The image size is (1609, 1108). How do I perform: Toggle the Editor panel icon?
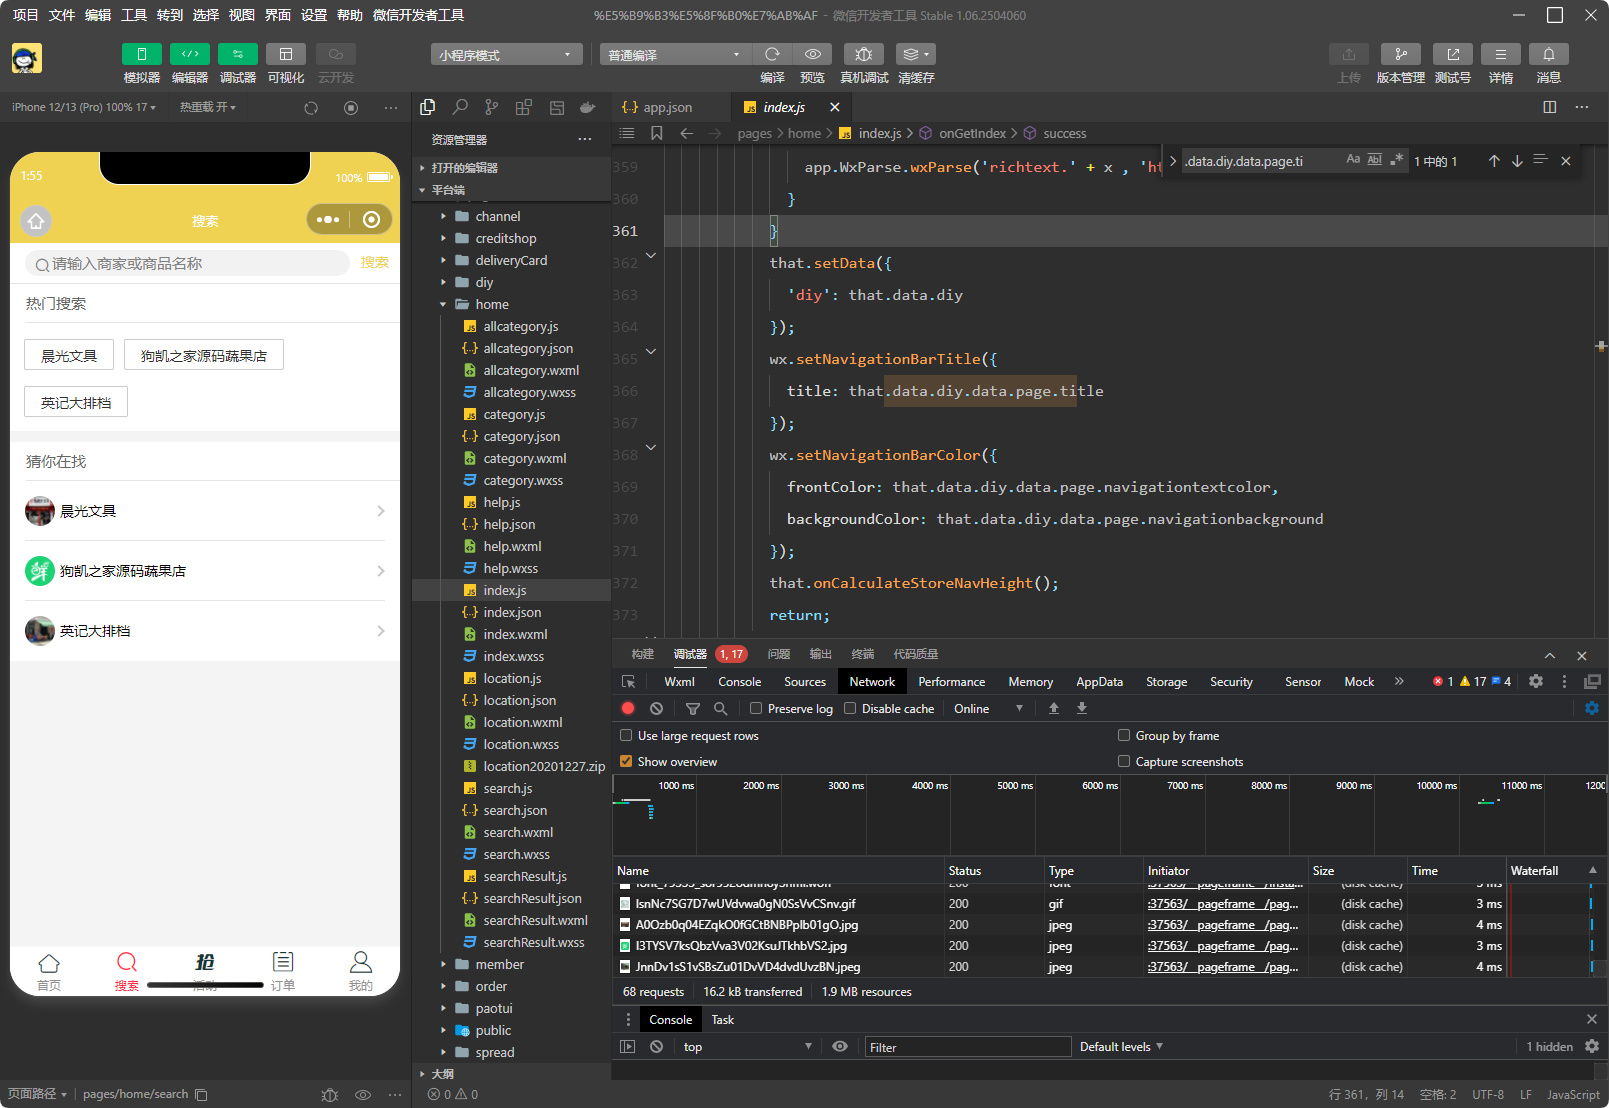(x=189, y=54)
